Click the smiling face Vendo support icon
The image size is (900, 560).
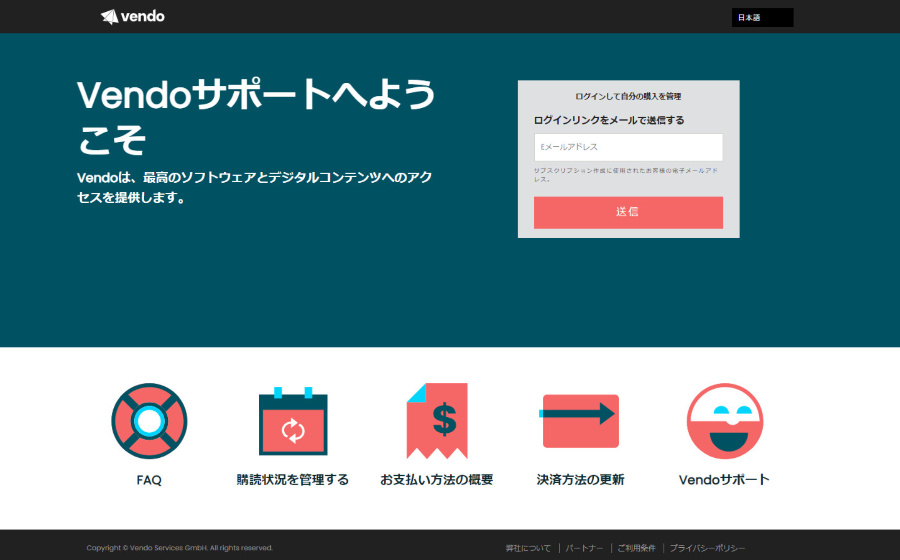coord(724,421)
